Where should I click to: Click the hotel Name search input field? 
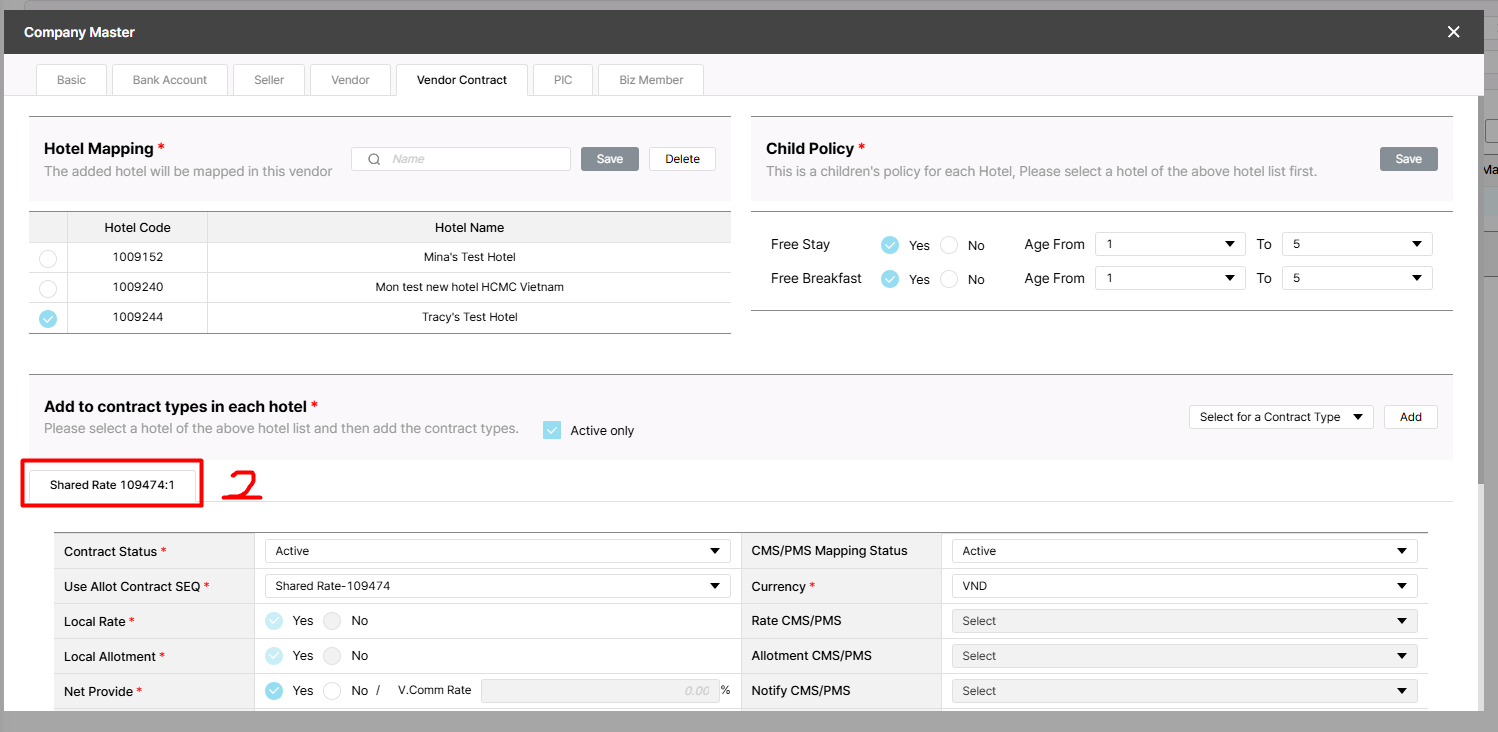(x=475, y=159)
